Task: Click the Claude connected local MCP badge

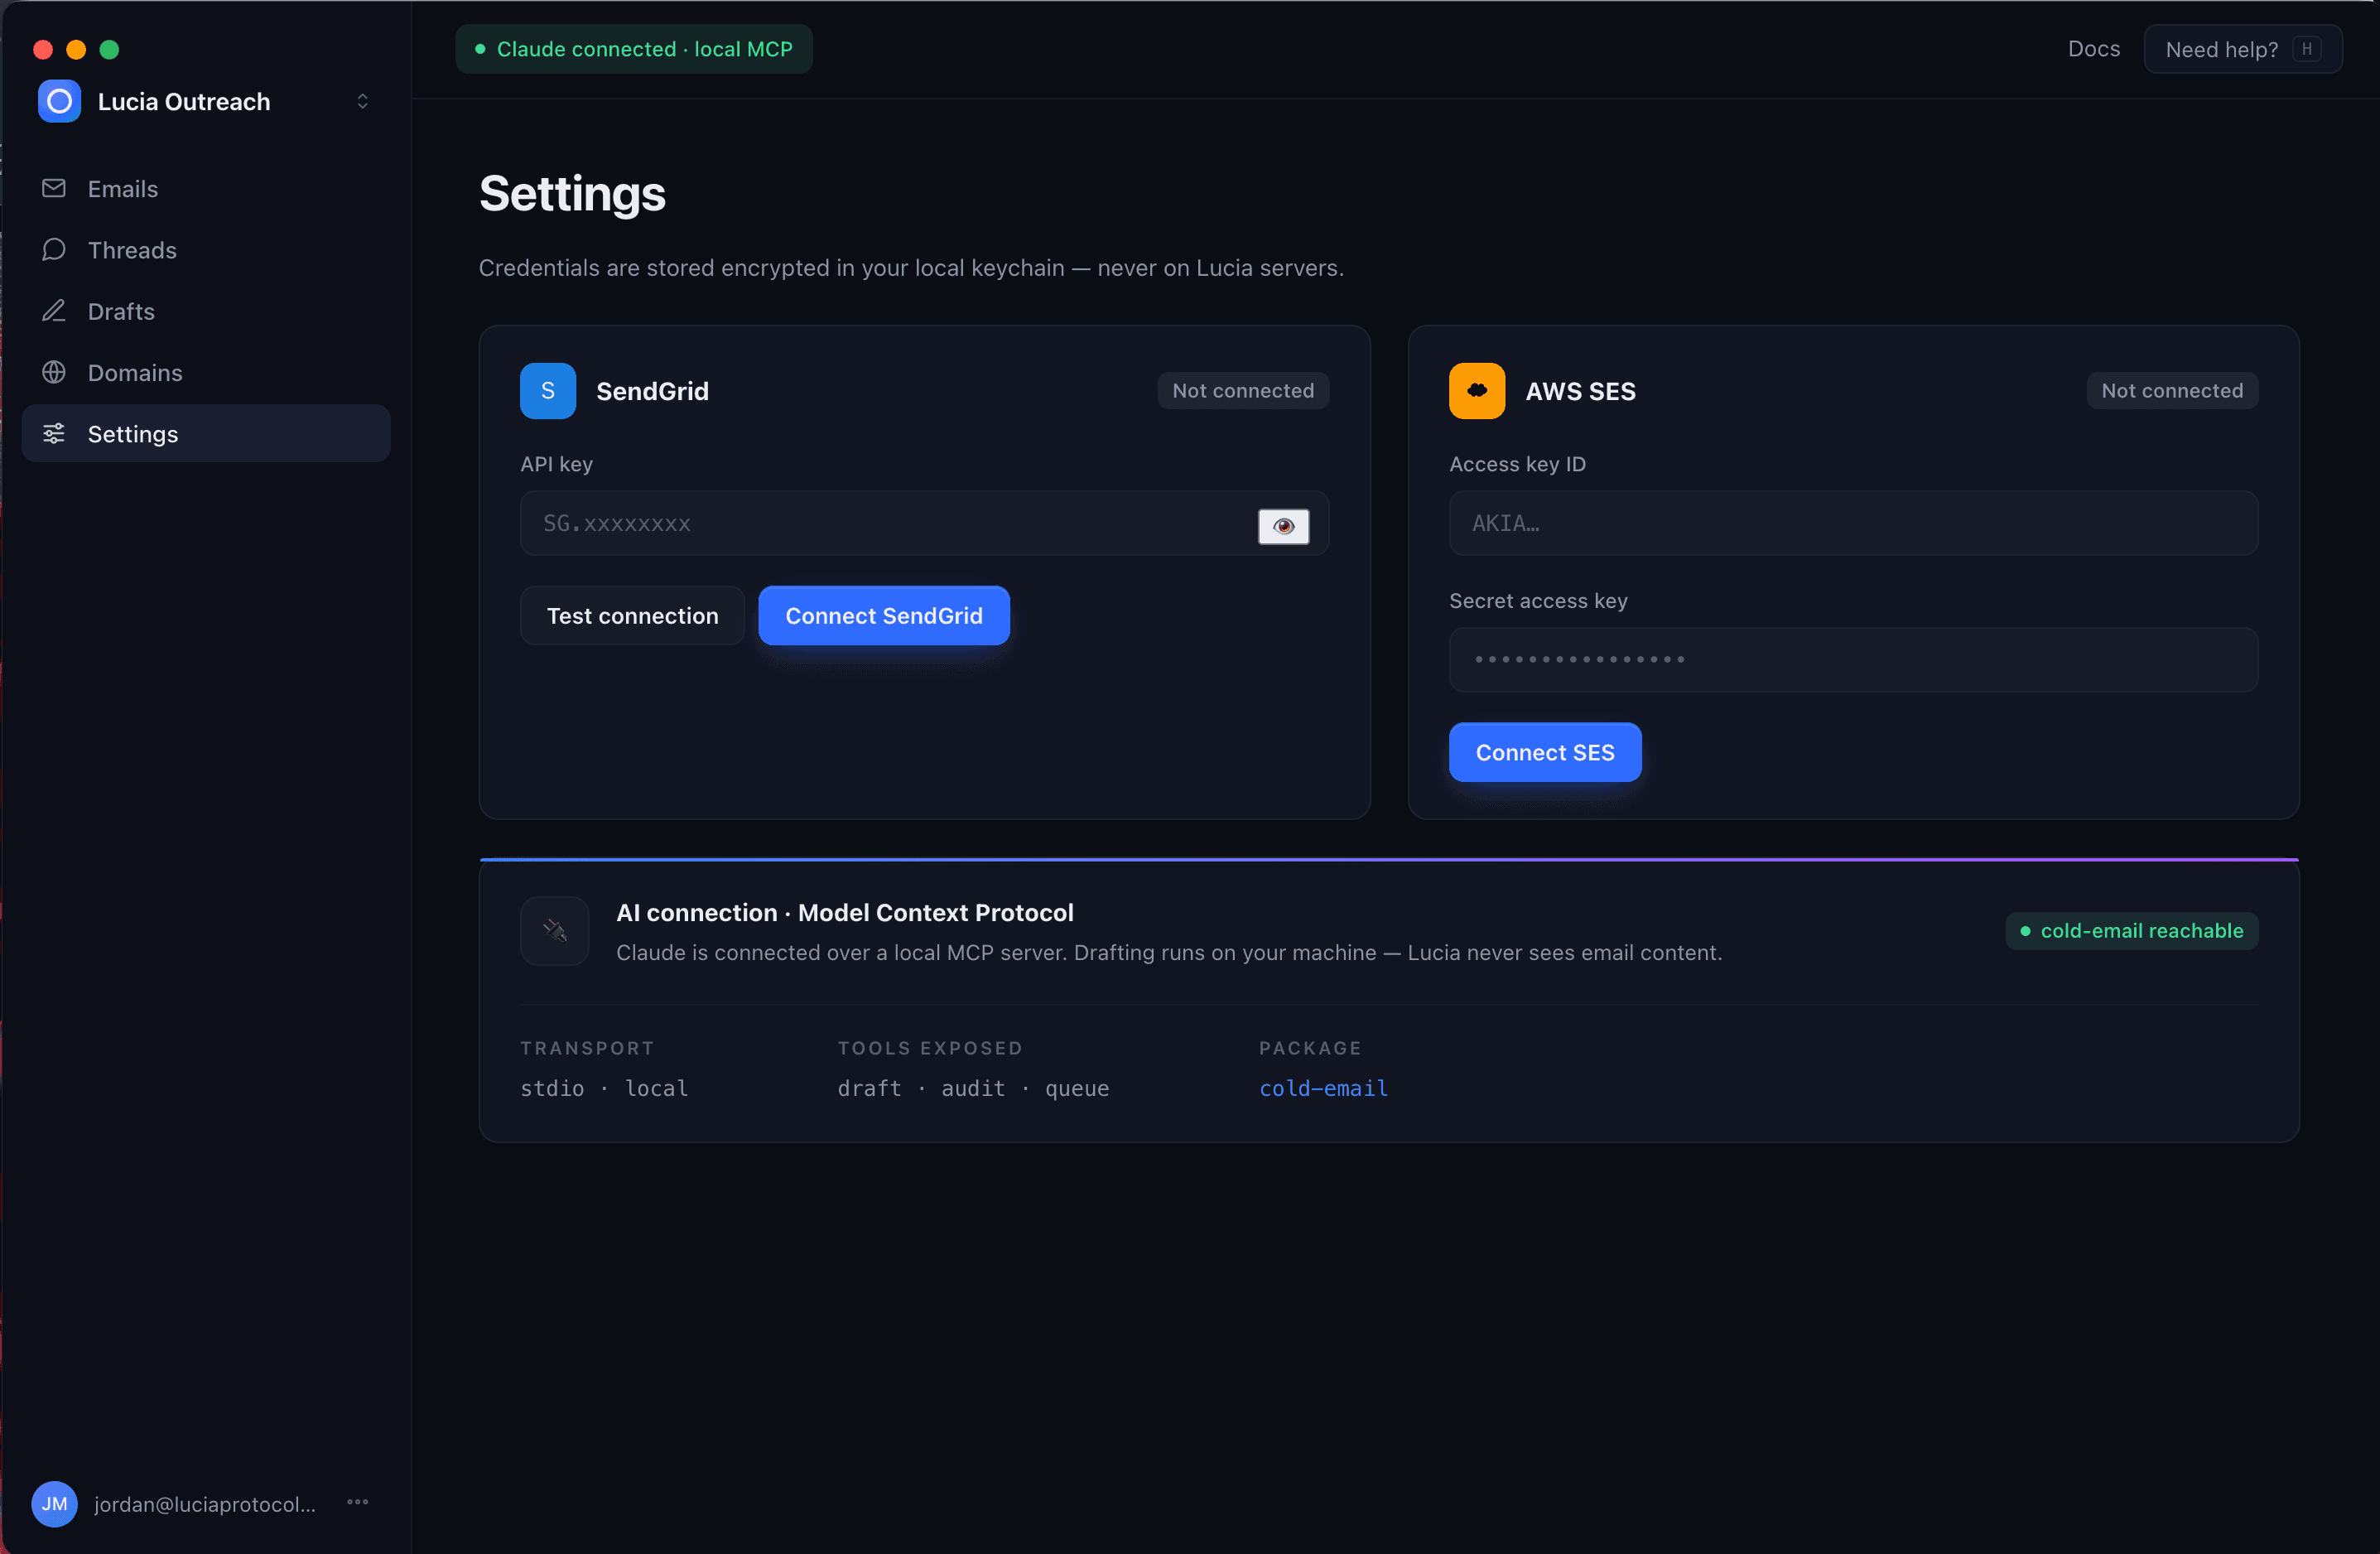Action: 634,49
